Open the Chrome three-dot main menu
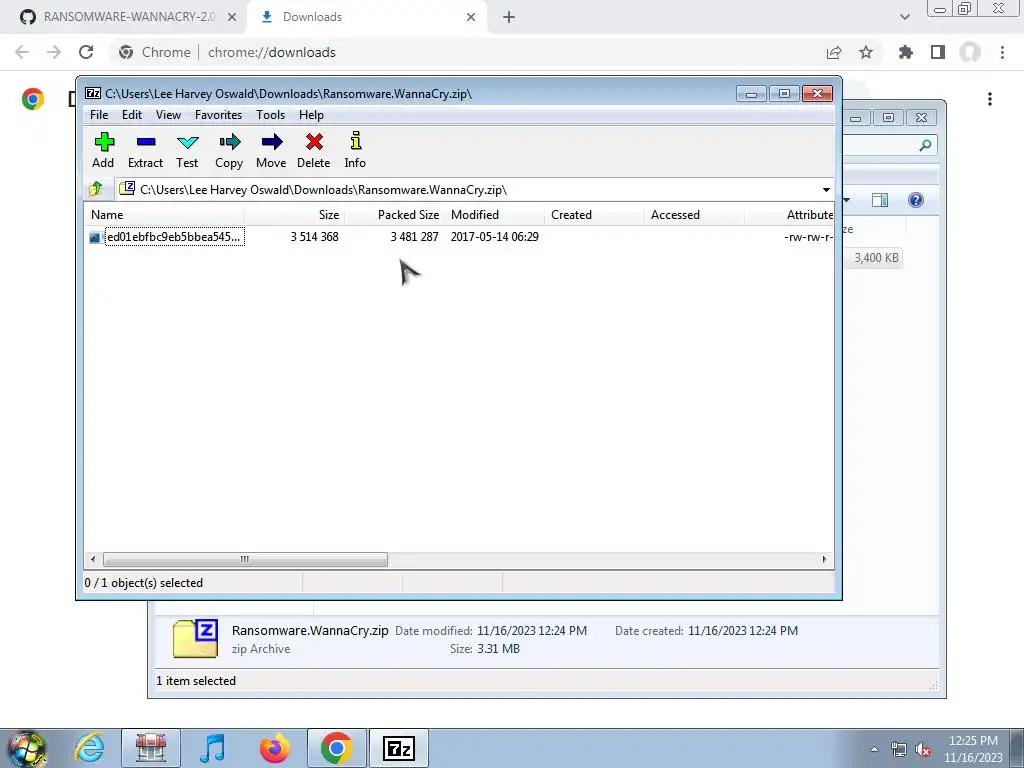1024x768 pixels. tap(1002, 52)
